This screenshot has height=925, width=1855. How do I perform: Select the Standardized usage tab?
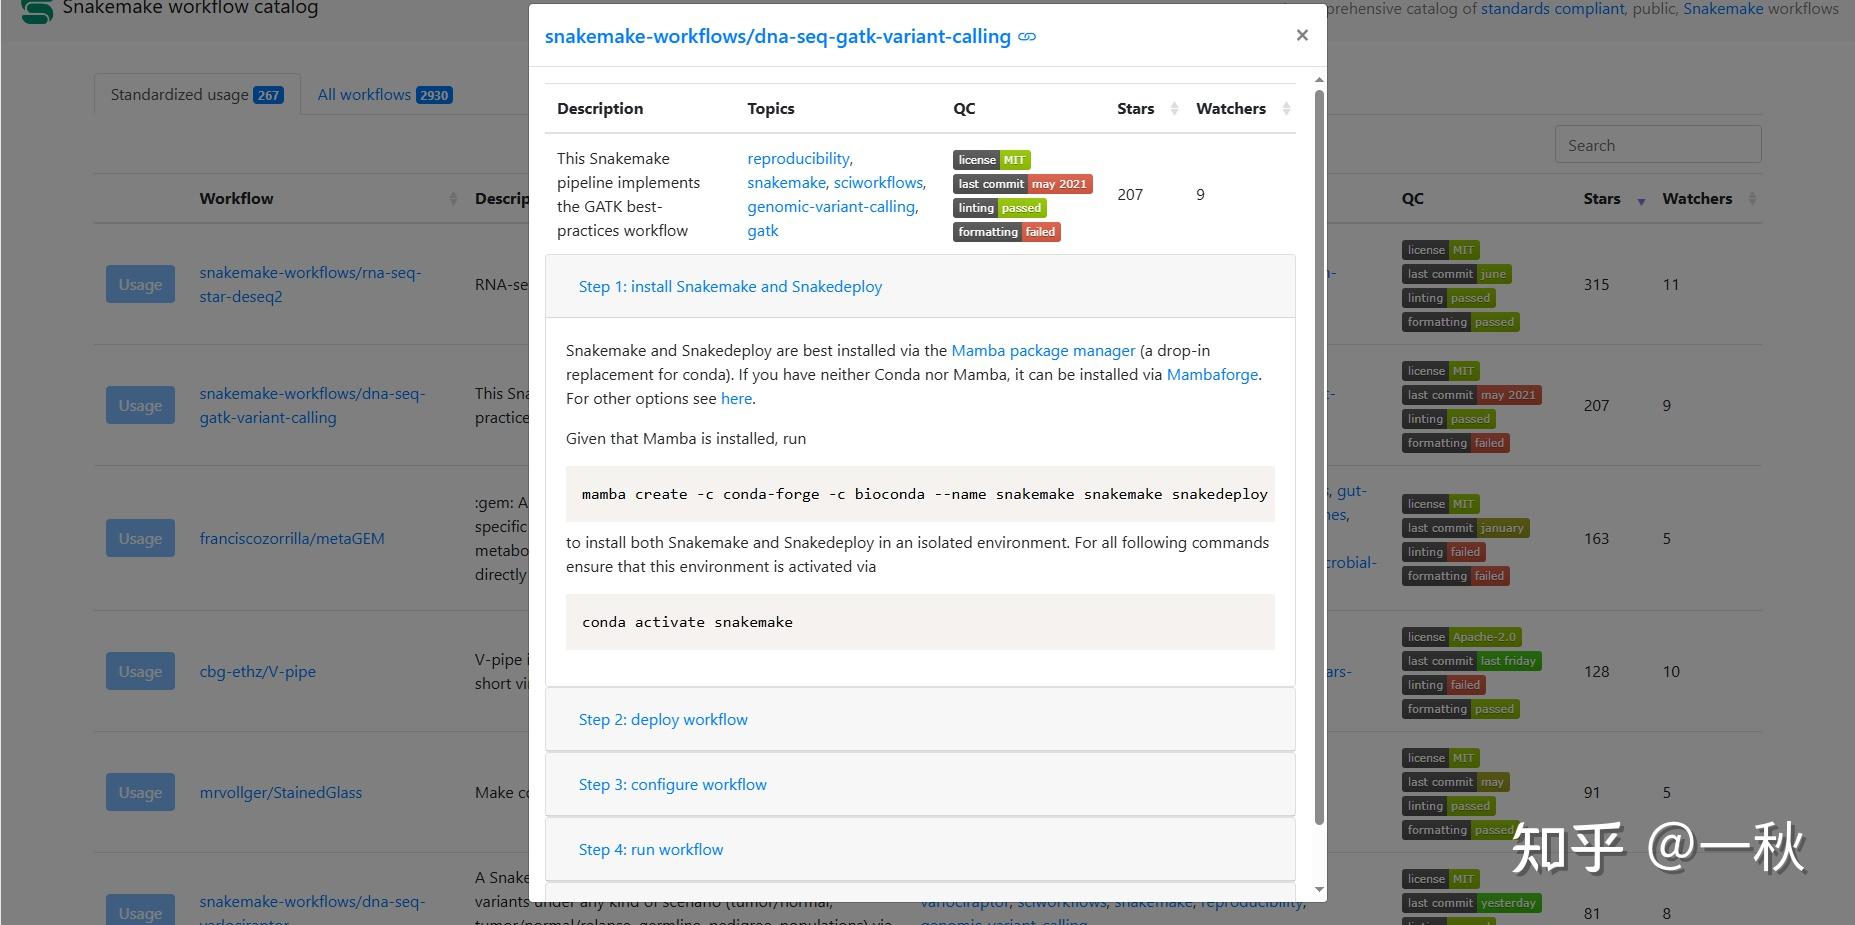point(197,95)
